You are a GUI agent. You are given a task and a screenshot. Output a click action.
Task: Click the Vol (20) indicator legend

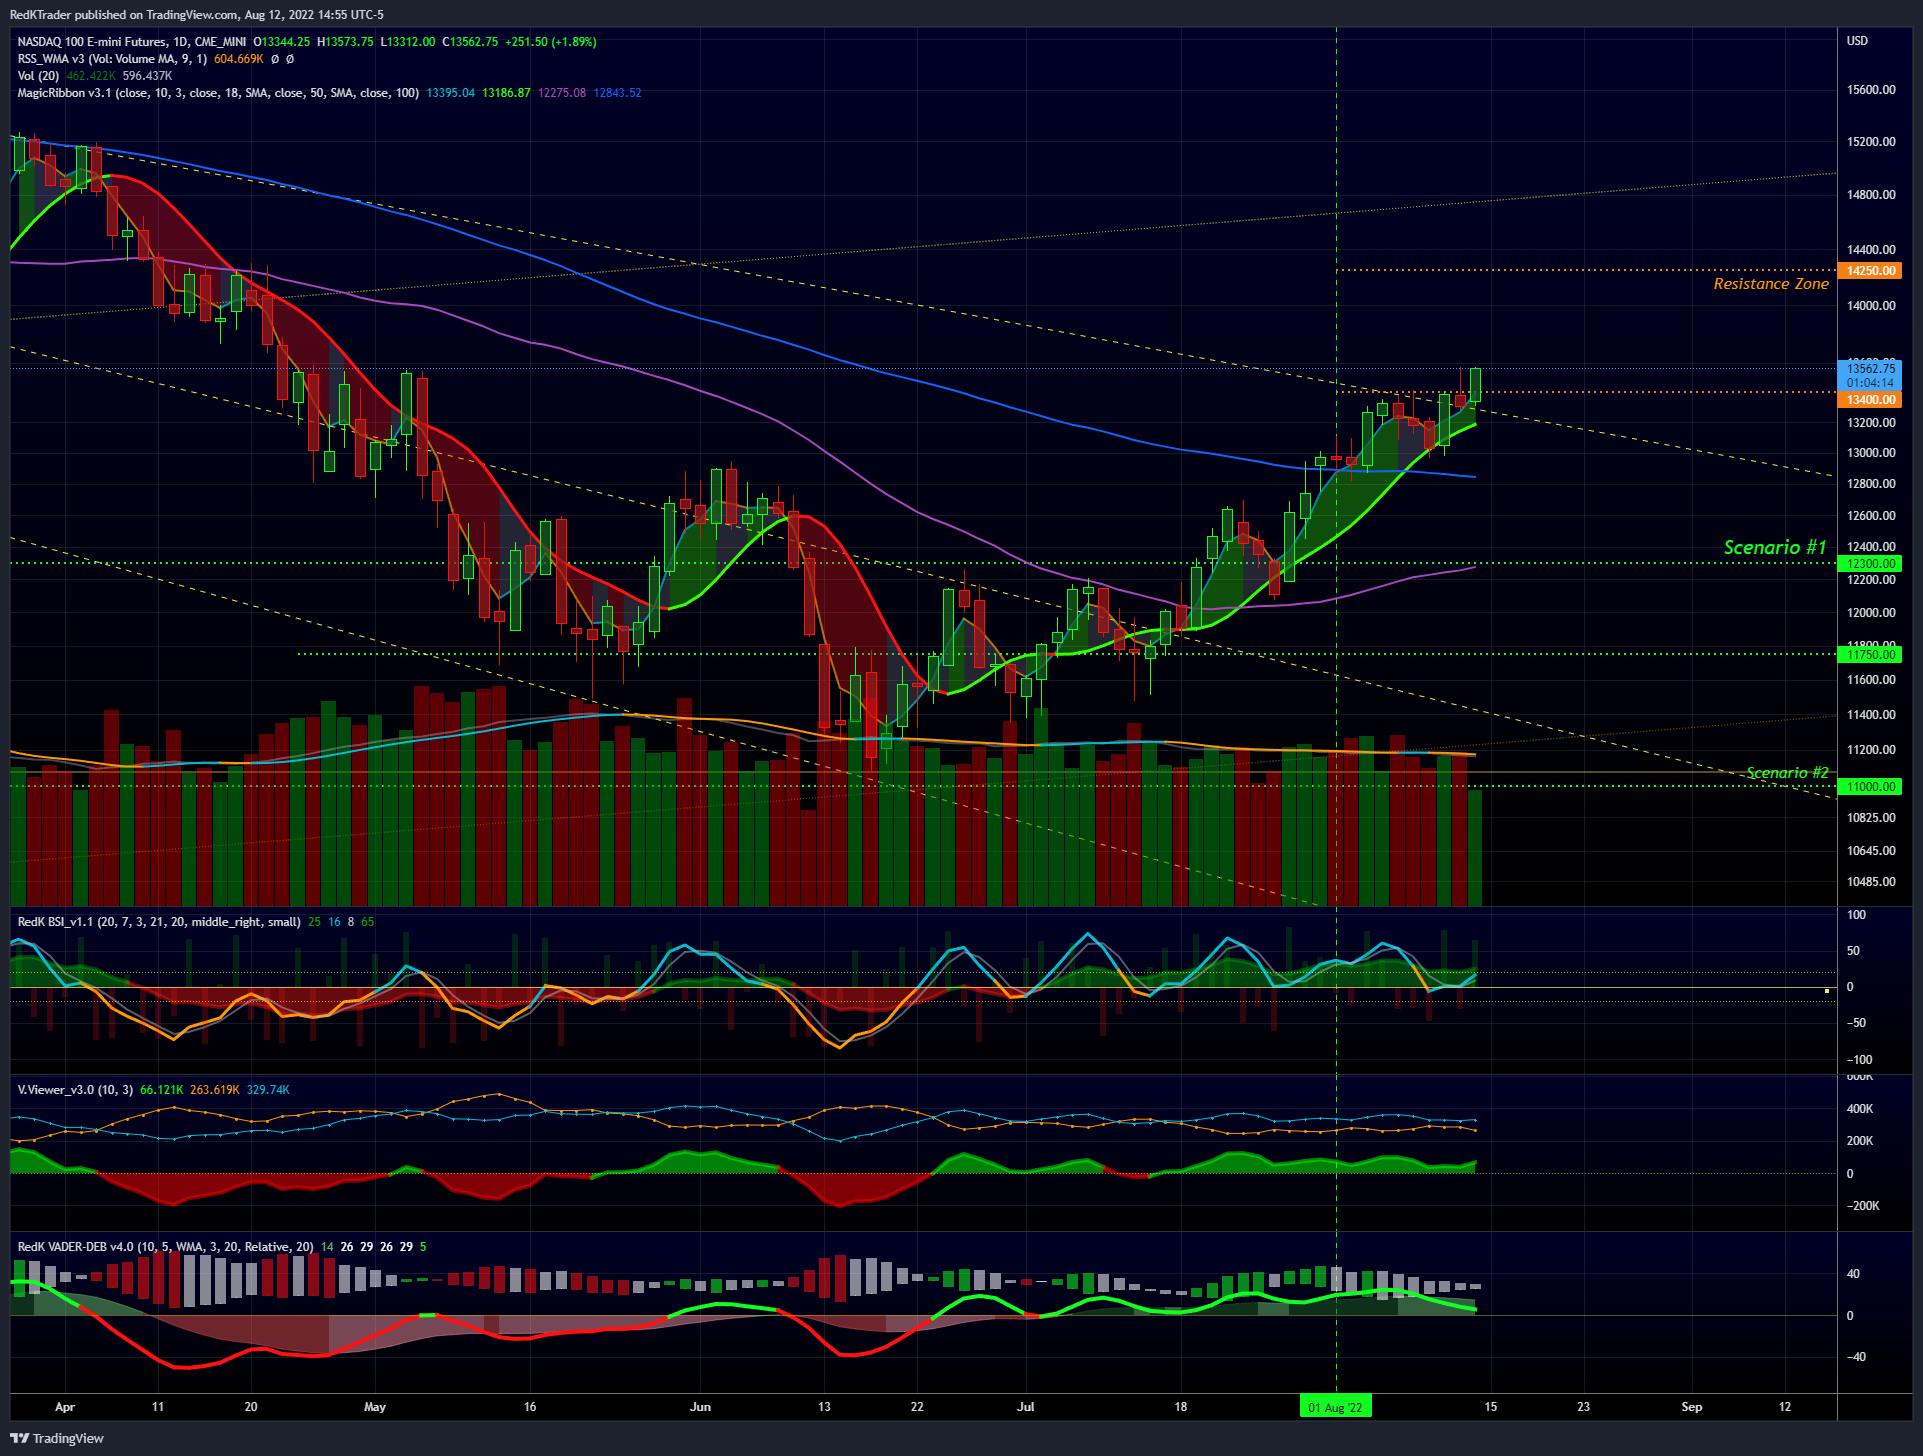pos(38,76)
